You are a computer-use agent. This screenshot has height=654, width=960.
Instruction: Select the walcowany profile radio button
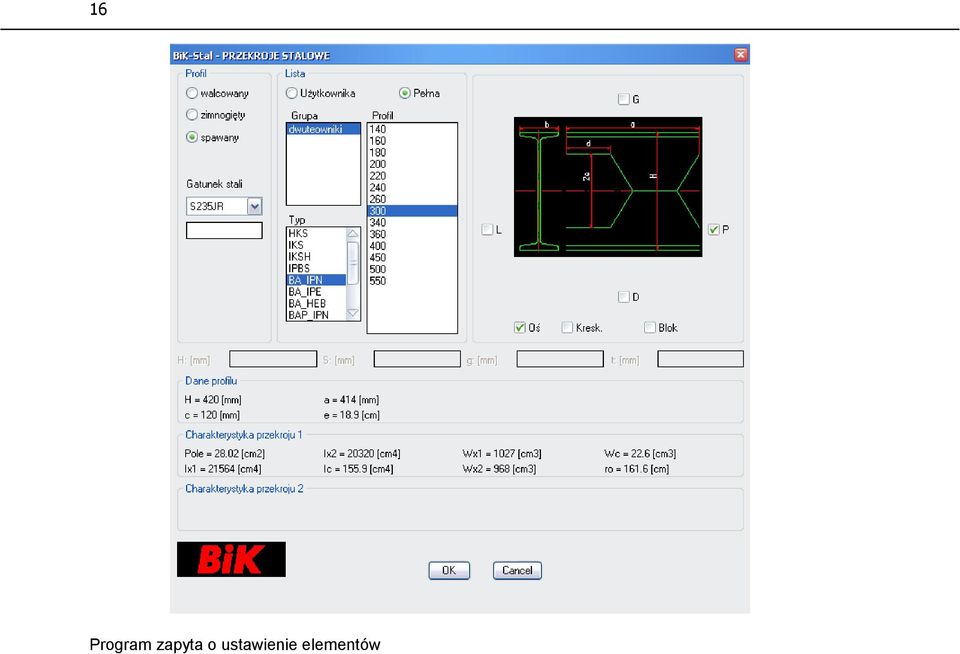192,93
